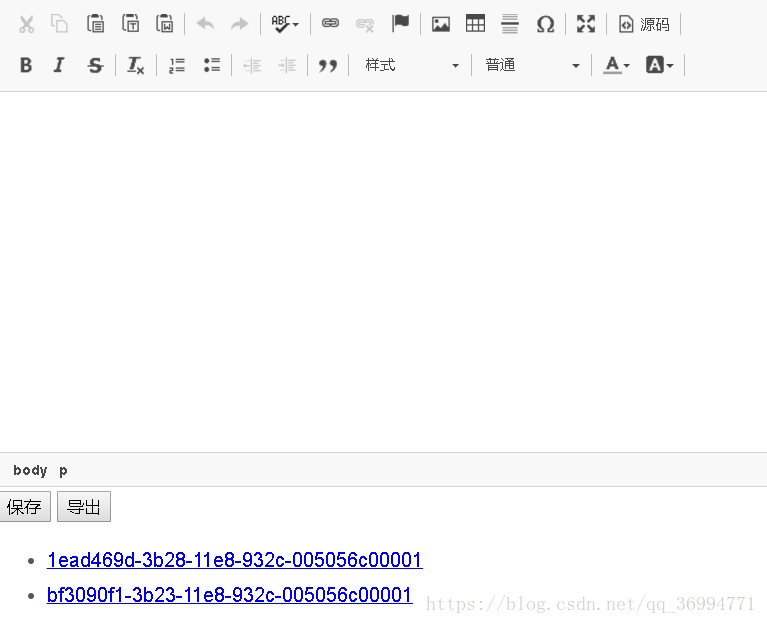Open link bf3090f1-3b23-11e8-932c-005056c00001

(x=229, y=595)
